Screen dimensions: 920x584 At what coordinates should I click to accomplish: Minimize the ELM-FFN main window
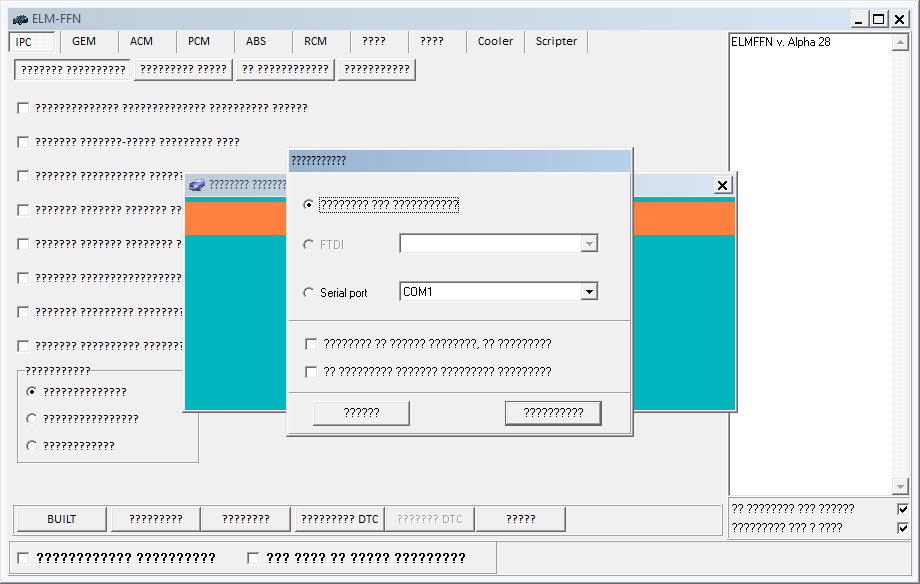(x=859, y=18)
